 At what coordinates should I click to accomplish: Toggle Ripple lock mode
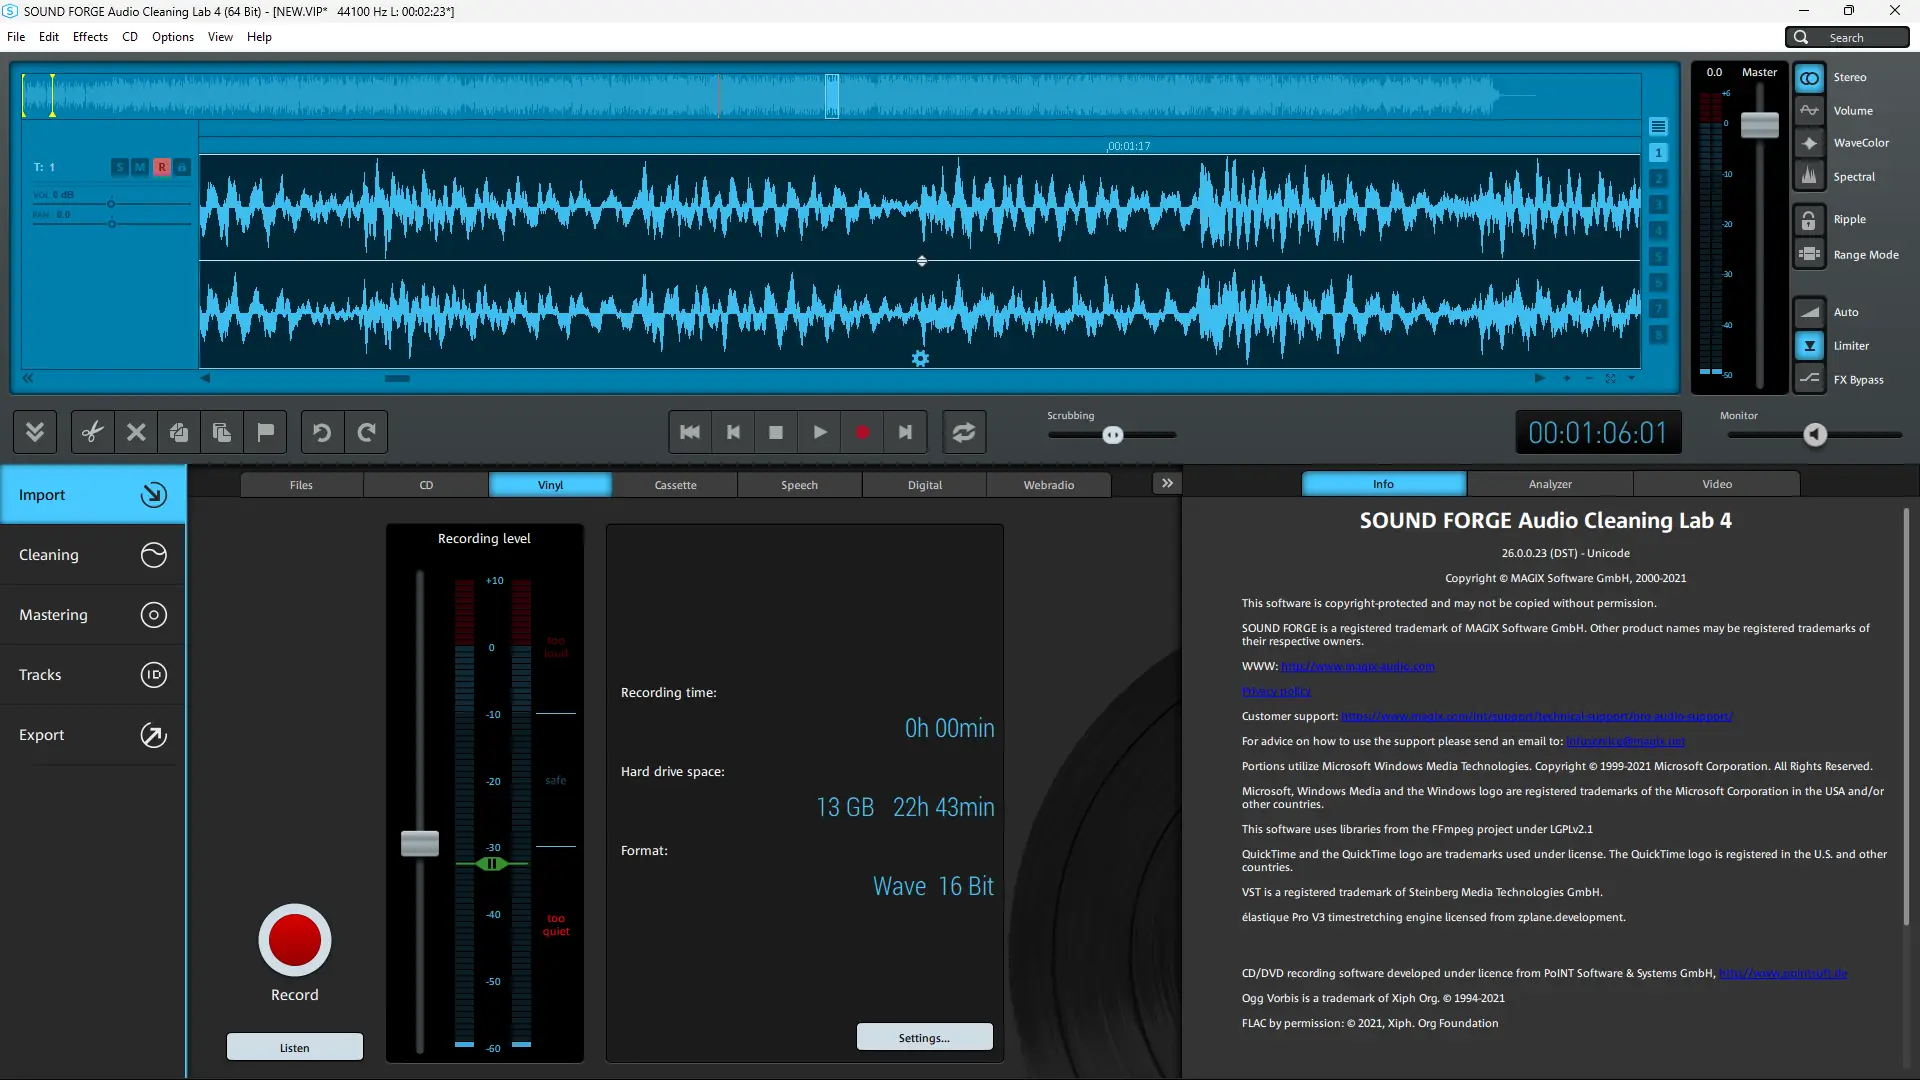click(1809, 220)
